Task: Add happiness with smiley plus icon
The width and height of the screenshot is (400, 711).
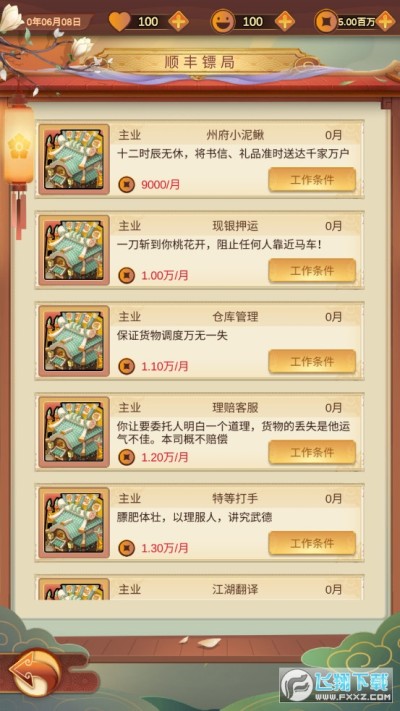Action: [285, 21]
